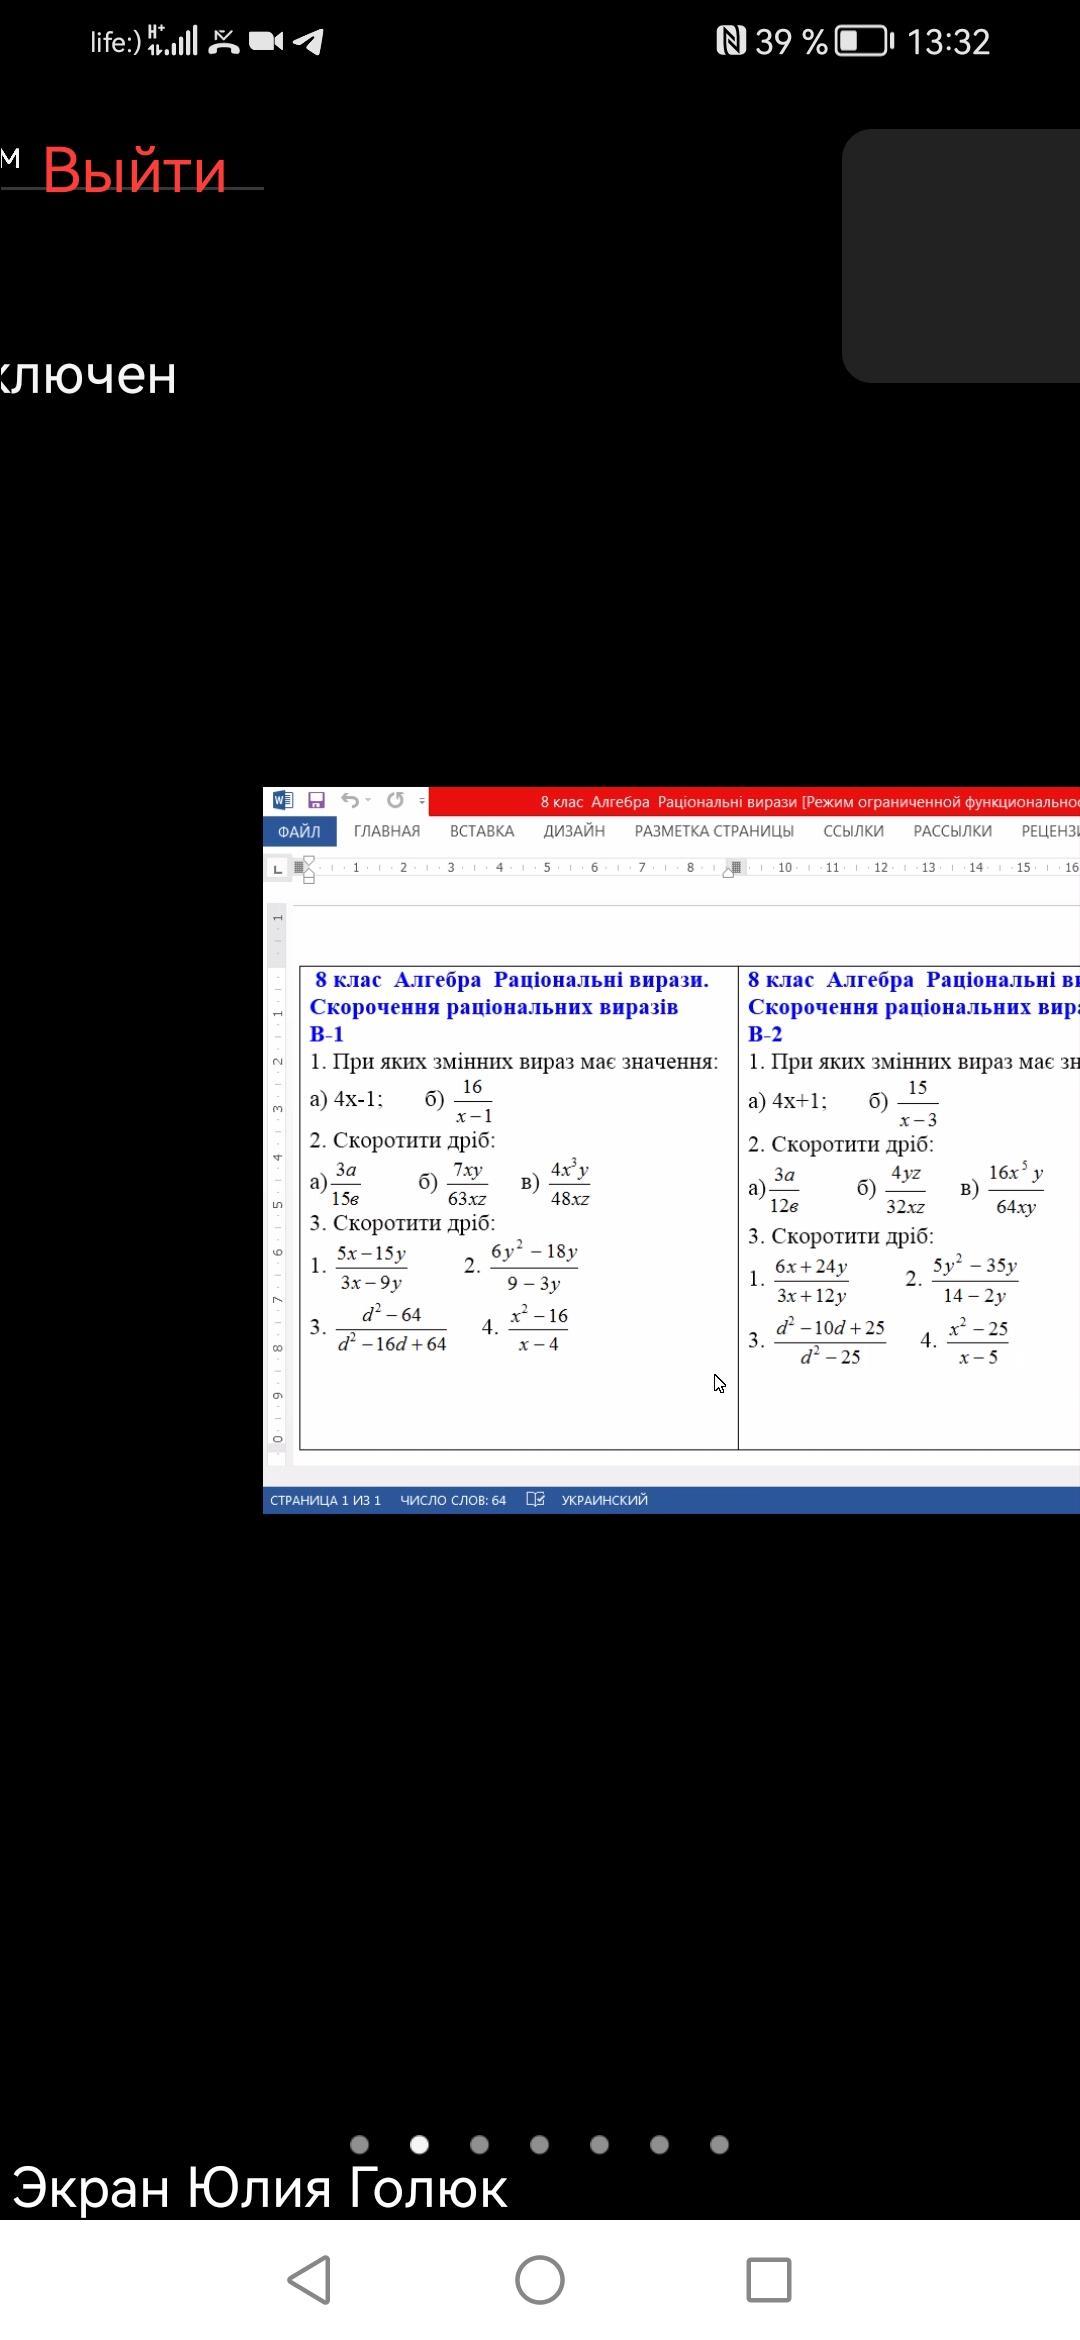Tap the Android home circle button

tap(540, 2280)
